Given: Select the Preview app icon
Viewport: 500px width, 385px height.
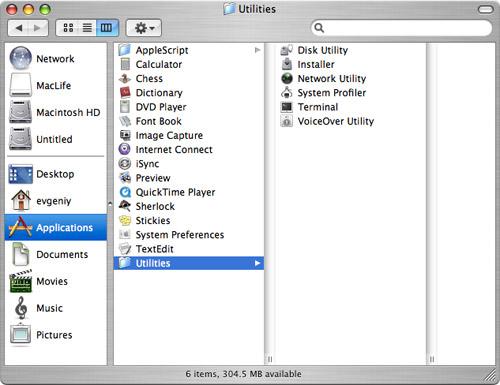Looking at the screenshot, I should point(125,178).
